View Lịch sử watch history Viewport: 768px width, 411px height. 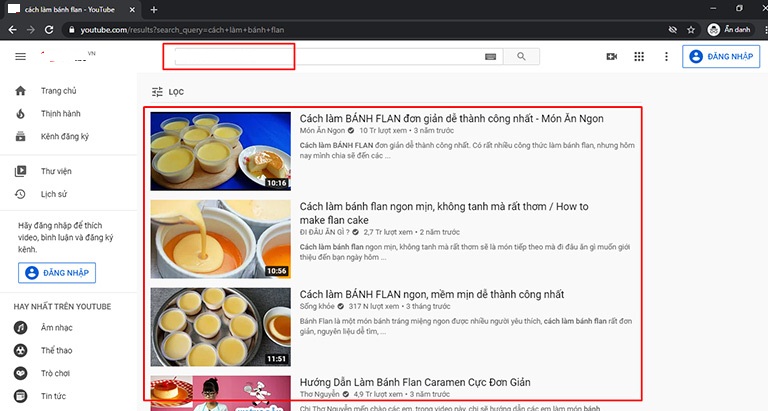[x=54, y=193]
